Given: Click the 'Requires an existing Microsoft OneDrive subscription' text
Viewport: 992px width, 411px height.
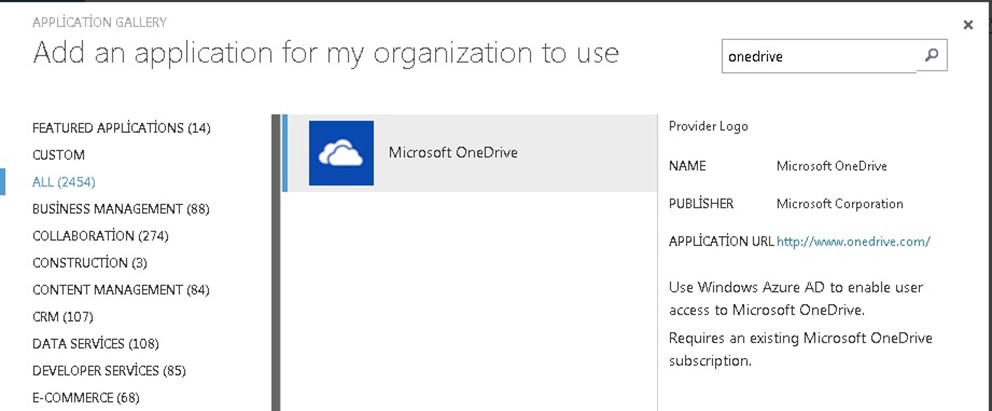Looking at the screenshot, I should (x=800, y=349).
